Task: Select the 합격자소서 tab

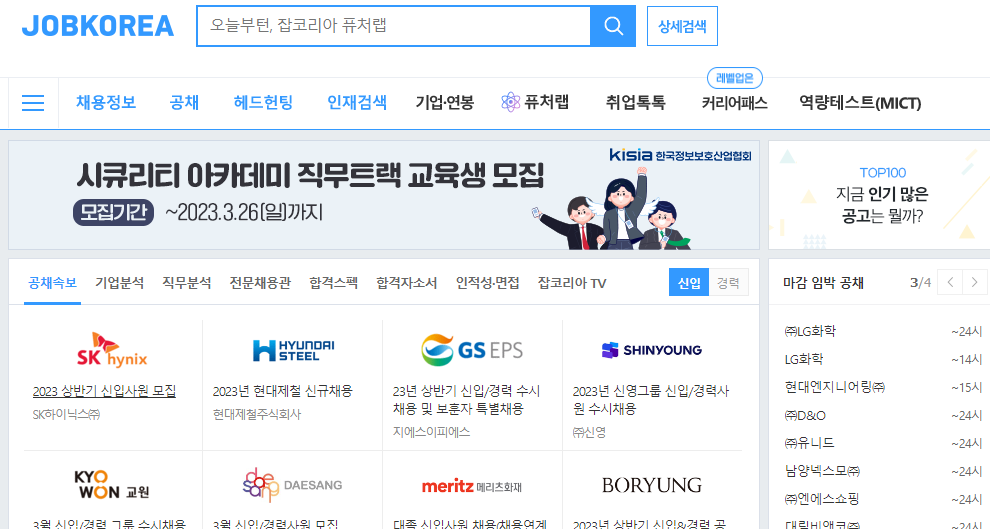Action: pos(406,283)
